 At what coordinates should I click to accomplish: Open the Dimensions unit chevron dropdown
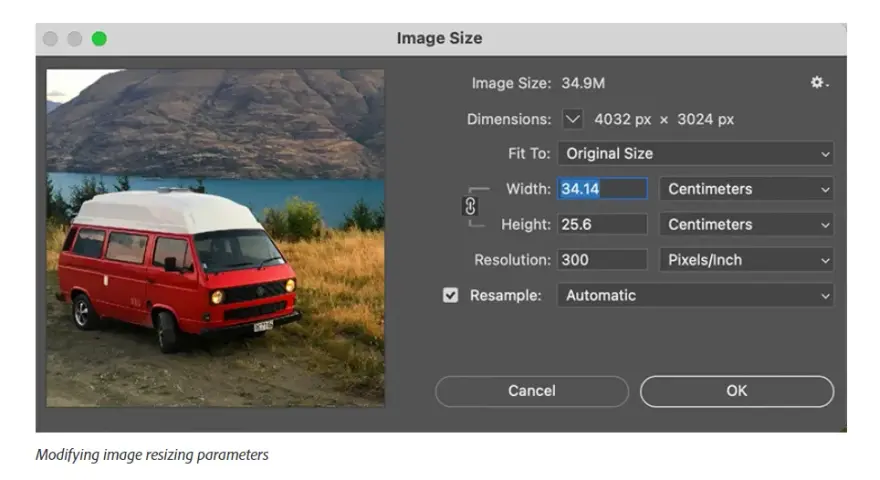coord(572,119)
